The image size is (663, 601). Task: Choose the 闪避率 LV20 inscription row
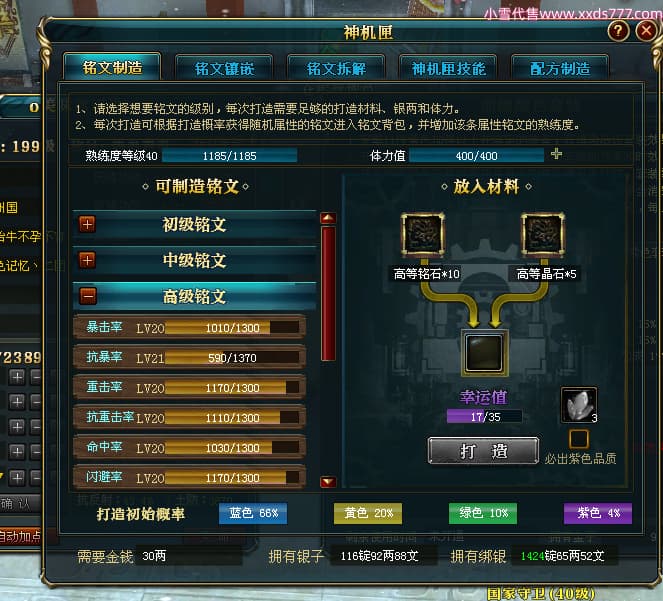pyautogui.click(x=189, y=478)
